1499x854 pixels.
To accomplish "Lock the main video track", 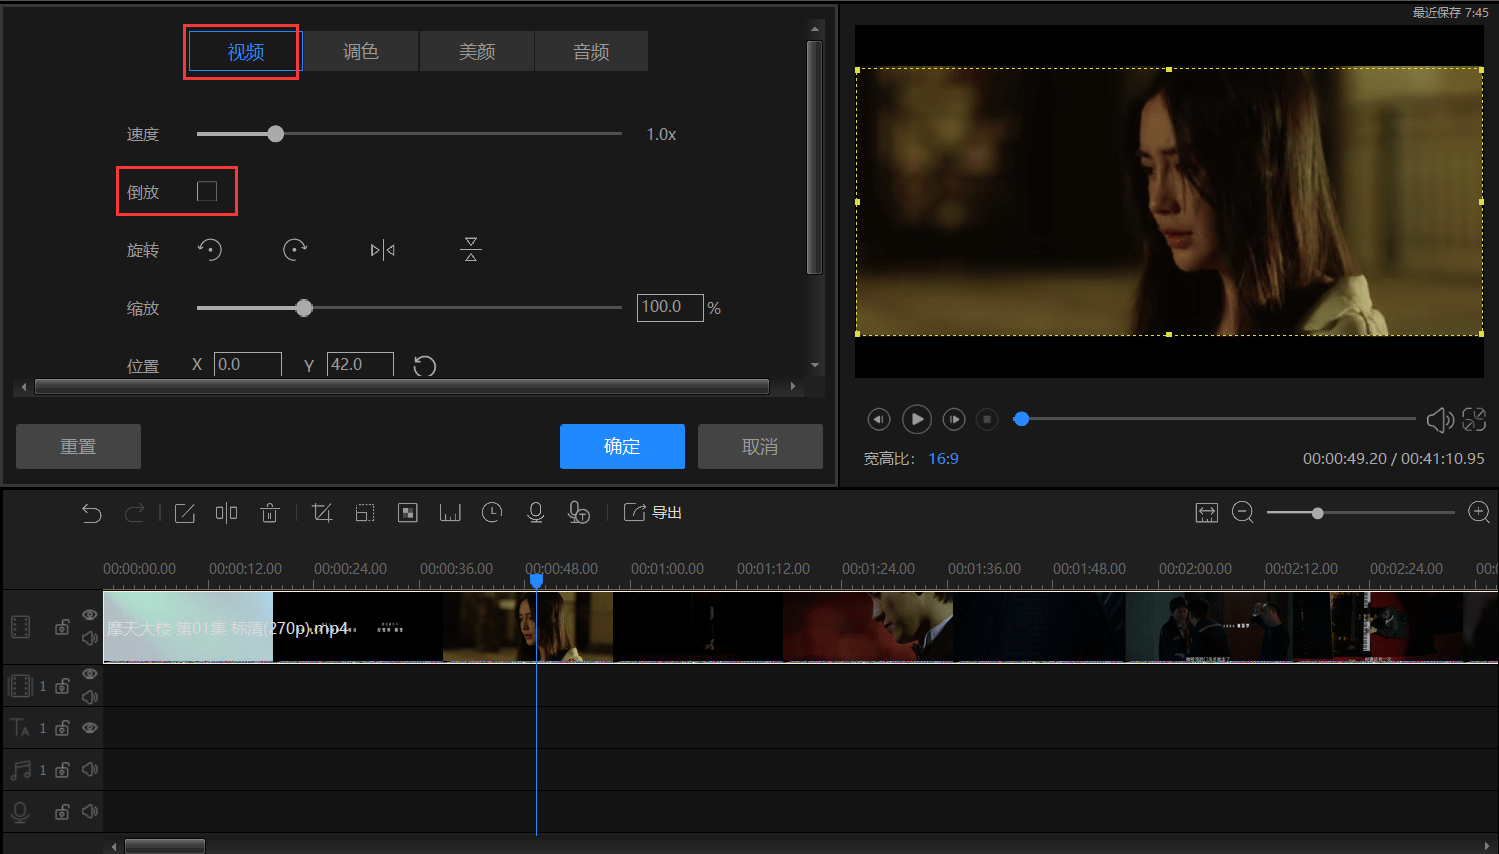I will click(x=62, y=627).
